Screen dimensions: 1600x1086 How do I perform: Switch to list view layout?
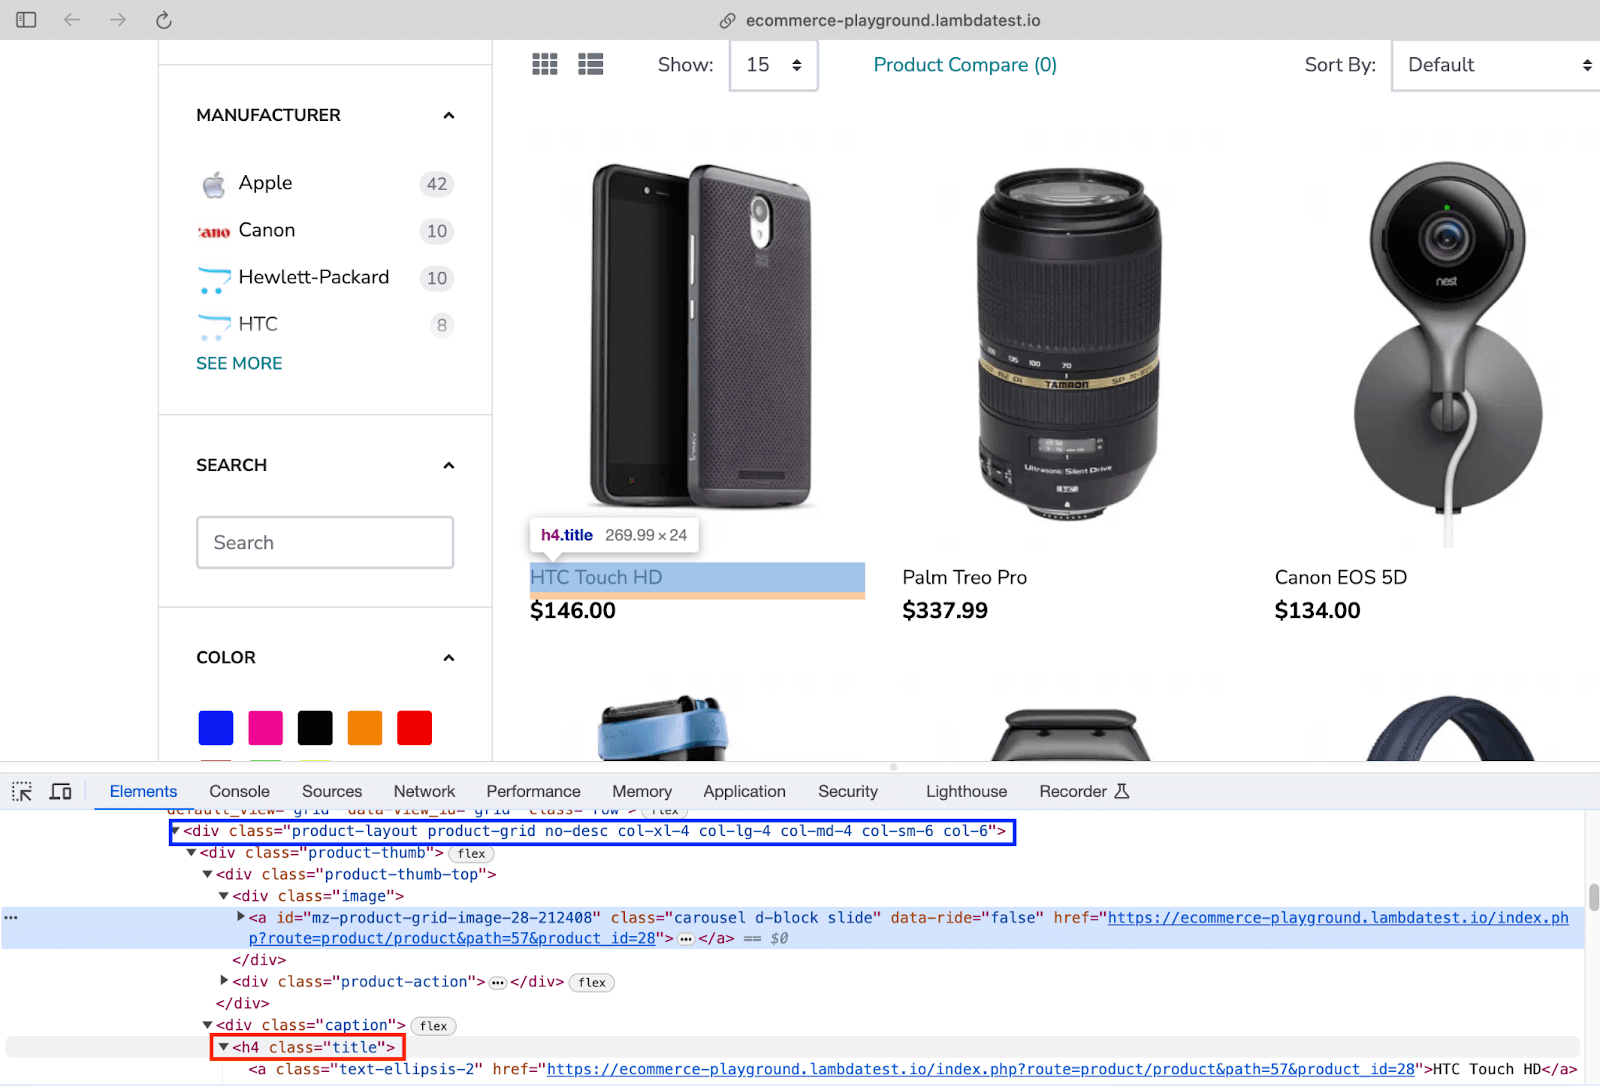point(590,64)
